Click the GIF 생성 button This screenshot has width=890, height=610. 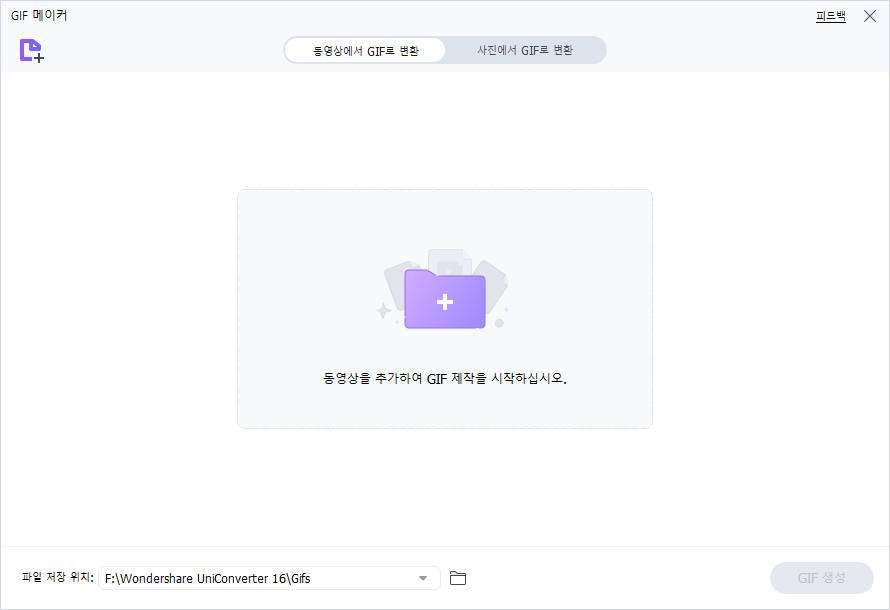point(821,578)
